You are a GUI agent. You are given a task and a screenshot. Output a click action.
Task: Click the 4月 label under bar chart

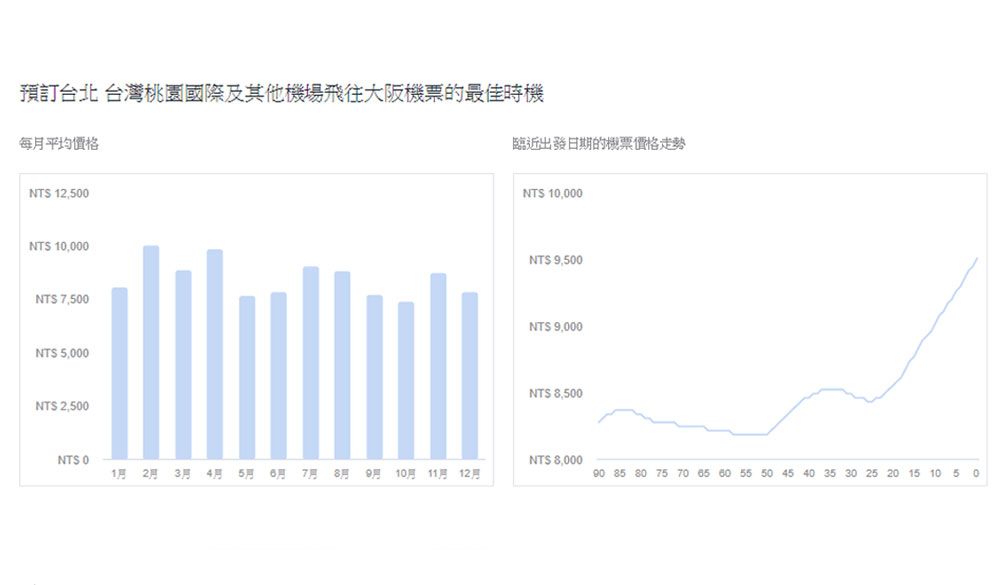pyautogui.click(x=214, y=474)
